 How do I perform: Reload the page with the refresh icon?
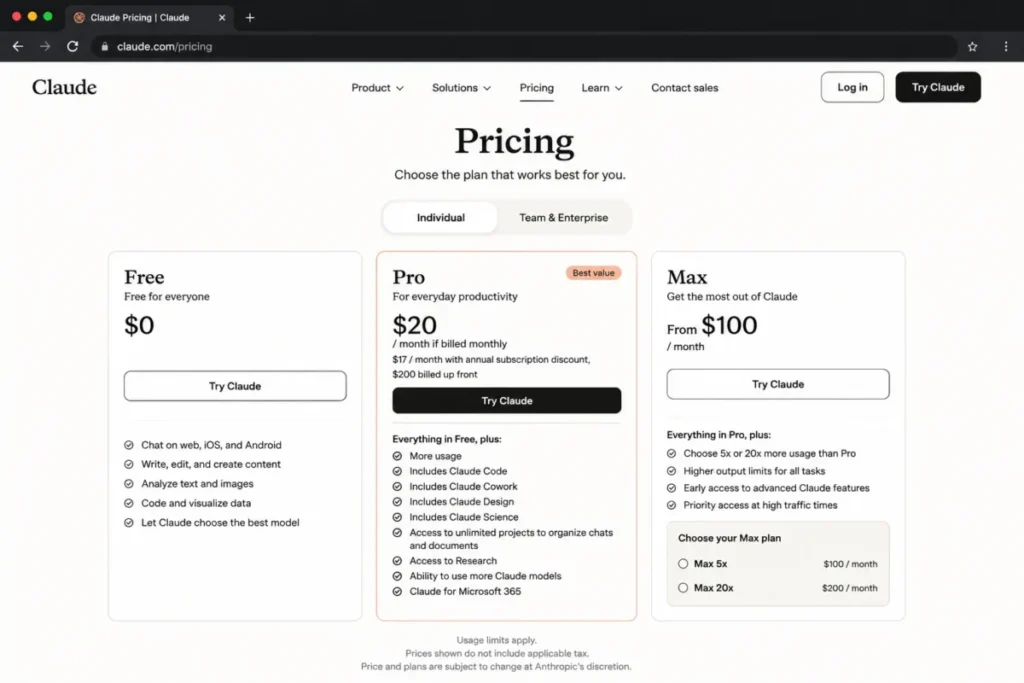pos(72,46)
